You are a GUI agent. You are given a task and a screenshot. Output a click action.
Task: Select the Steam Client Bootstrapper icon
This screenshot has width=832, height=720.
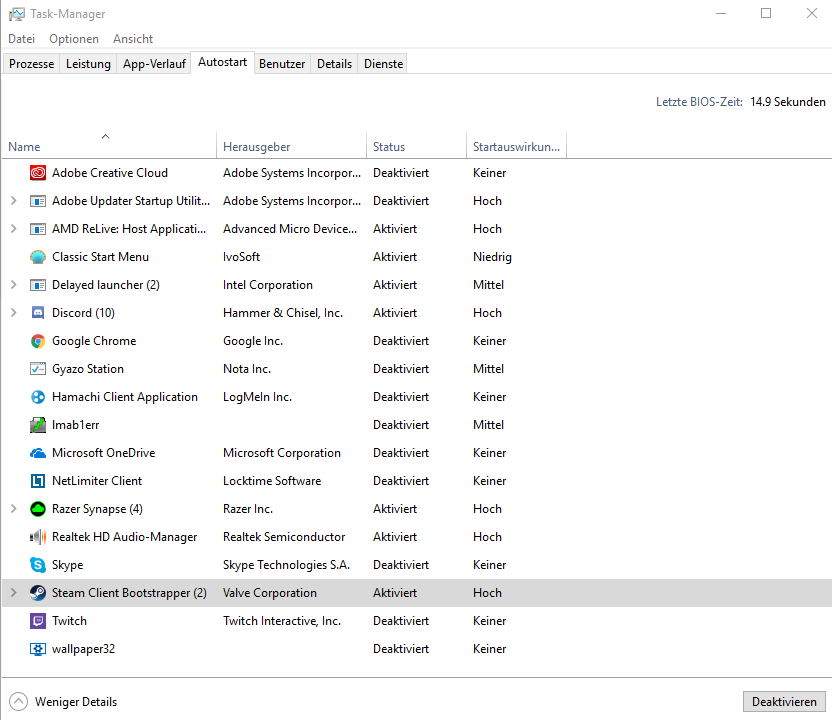(x=38, y=593)
